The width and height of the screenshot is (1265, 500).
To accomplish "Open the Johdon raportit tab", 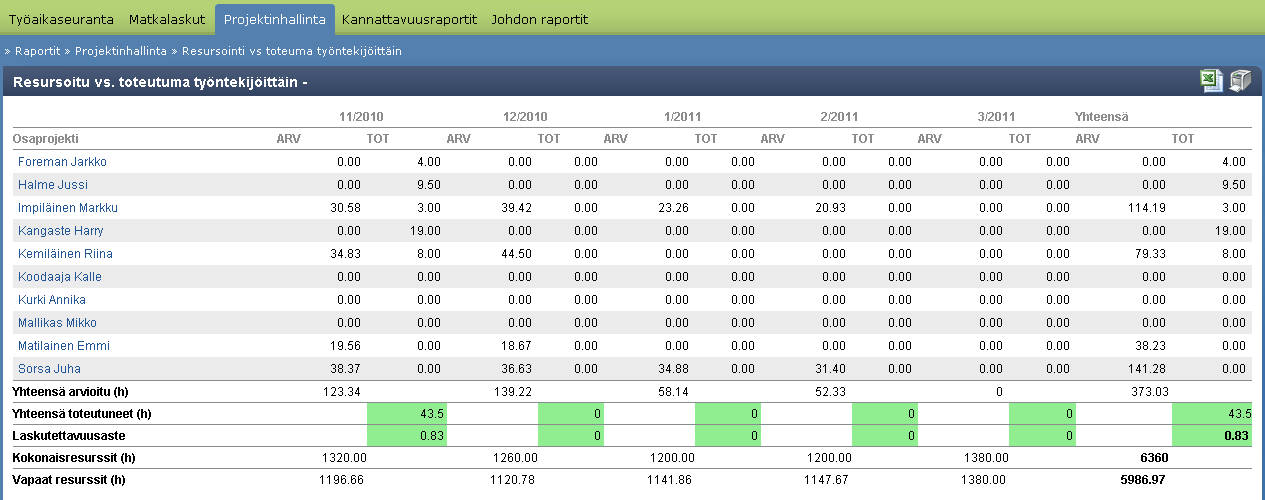I will [539, 19].
